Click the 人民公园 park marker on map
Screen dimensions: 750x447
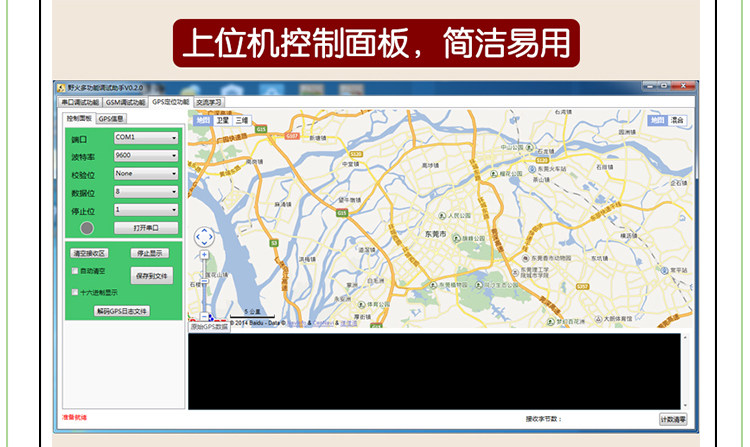point(442,216)
